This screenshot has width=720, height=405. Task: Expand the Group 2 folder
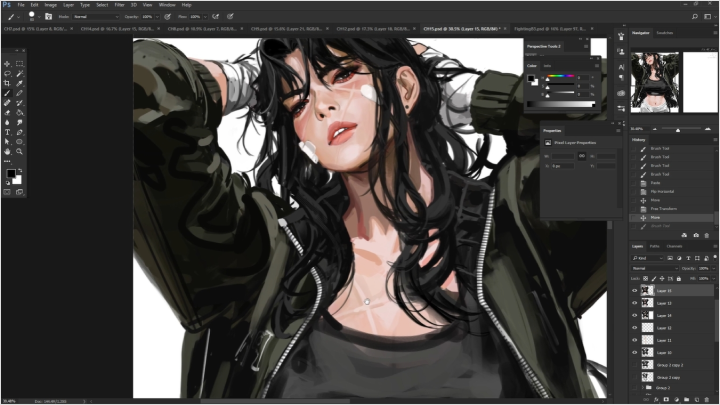pyautogui.click(x=642, y=388)
